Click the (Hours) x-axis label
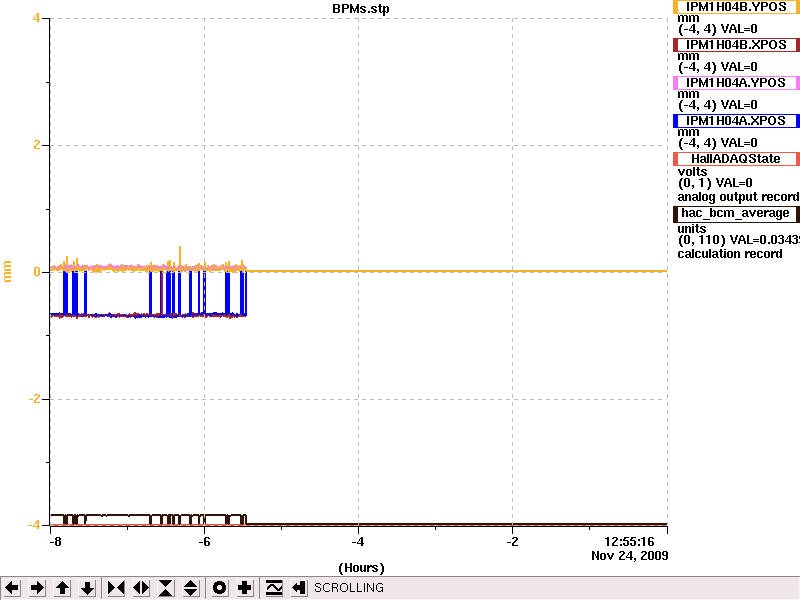The height and width of the screenshot is (600, 800). click(x=361, y=568)
